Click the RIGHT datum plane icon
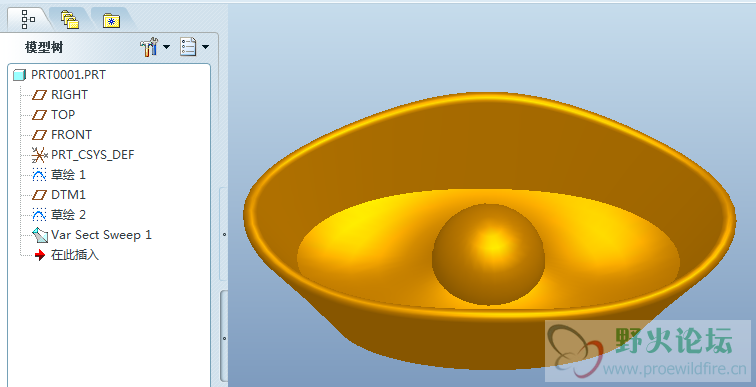 click(x=40, y=95)
